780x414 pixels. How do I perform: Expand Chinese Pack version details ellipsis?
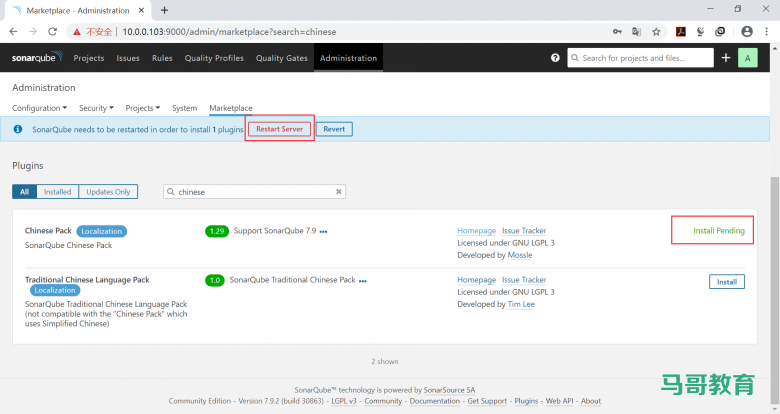pos(323,231)
